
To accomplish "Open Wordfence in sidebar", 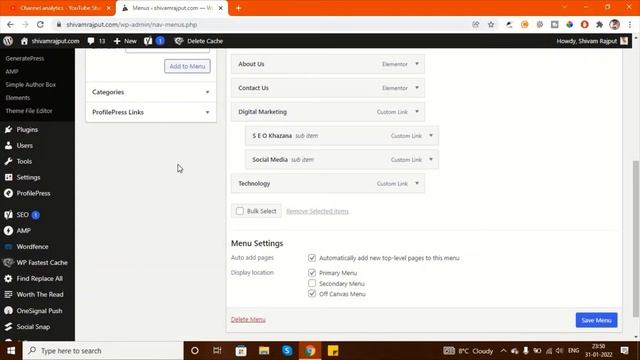I will tap(32, 247).
